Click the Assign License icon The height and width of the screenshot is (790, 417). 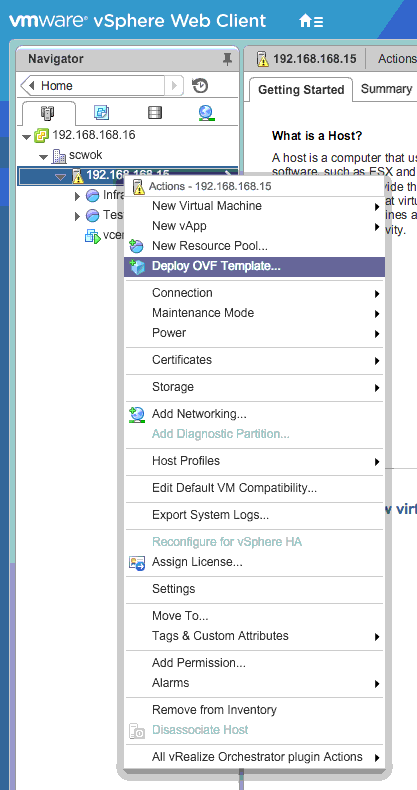[136, 562]
